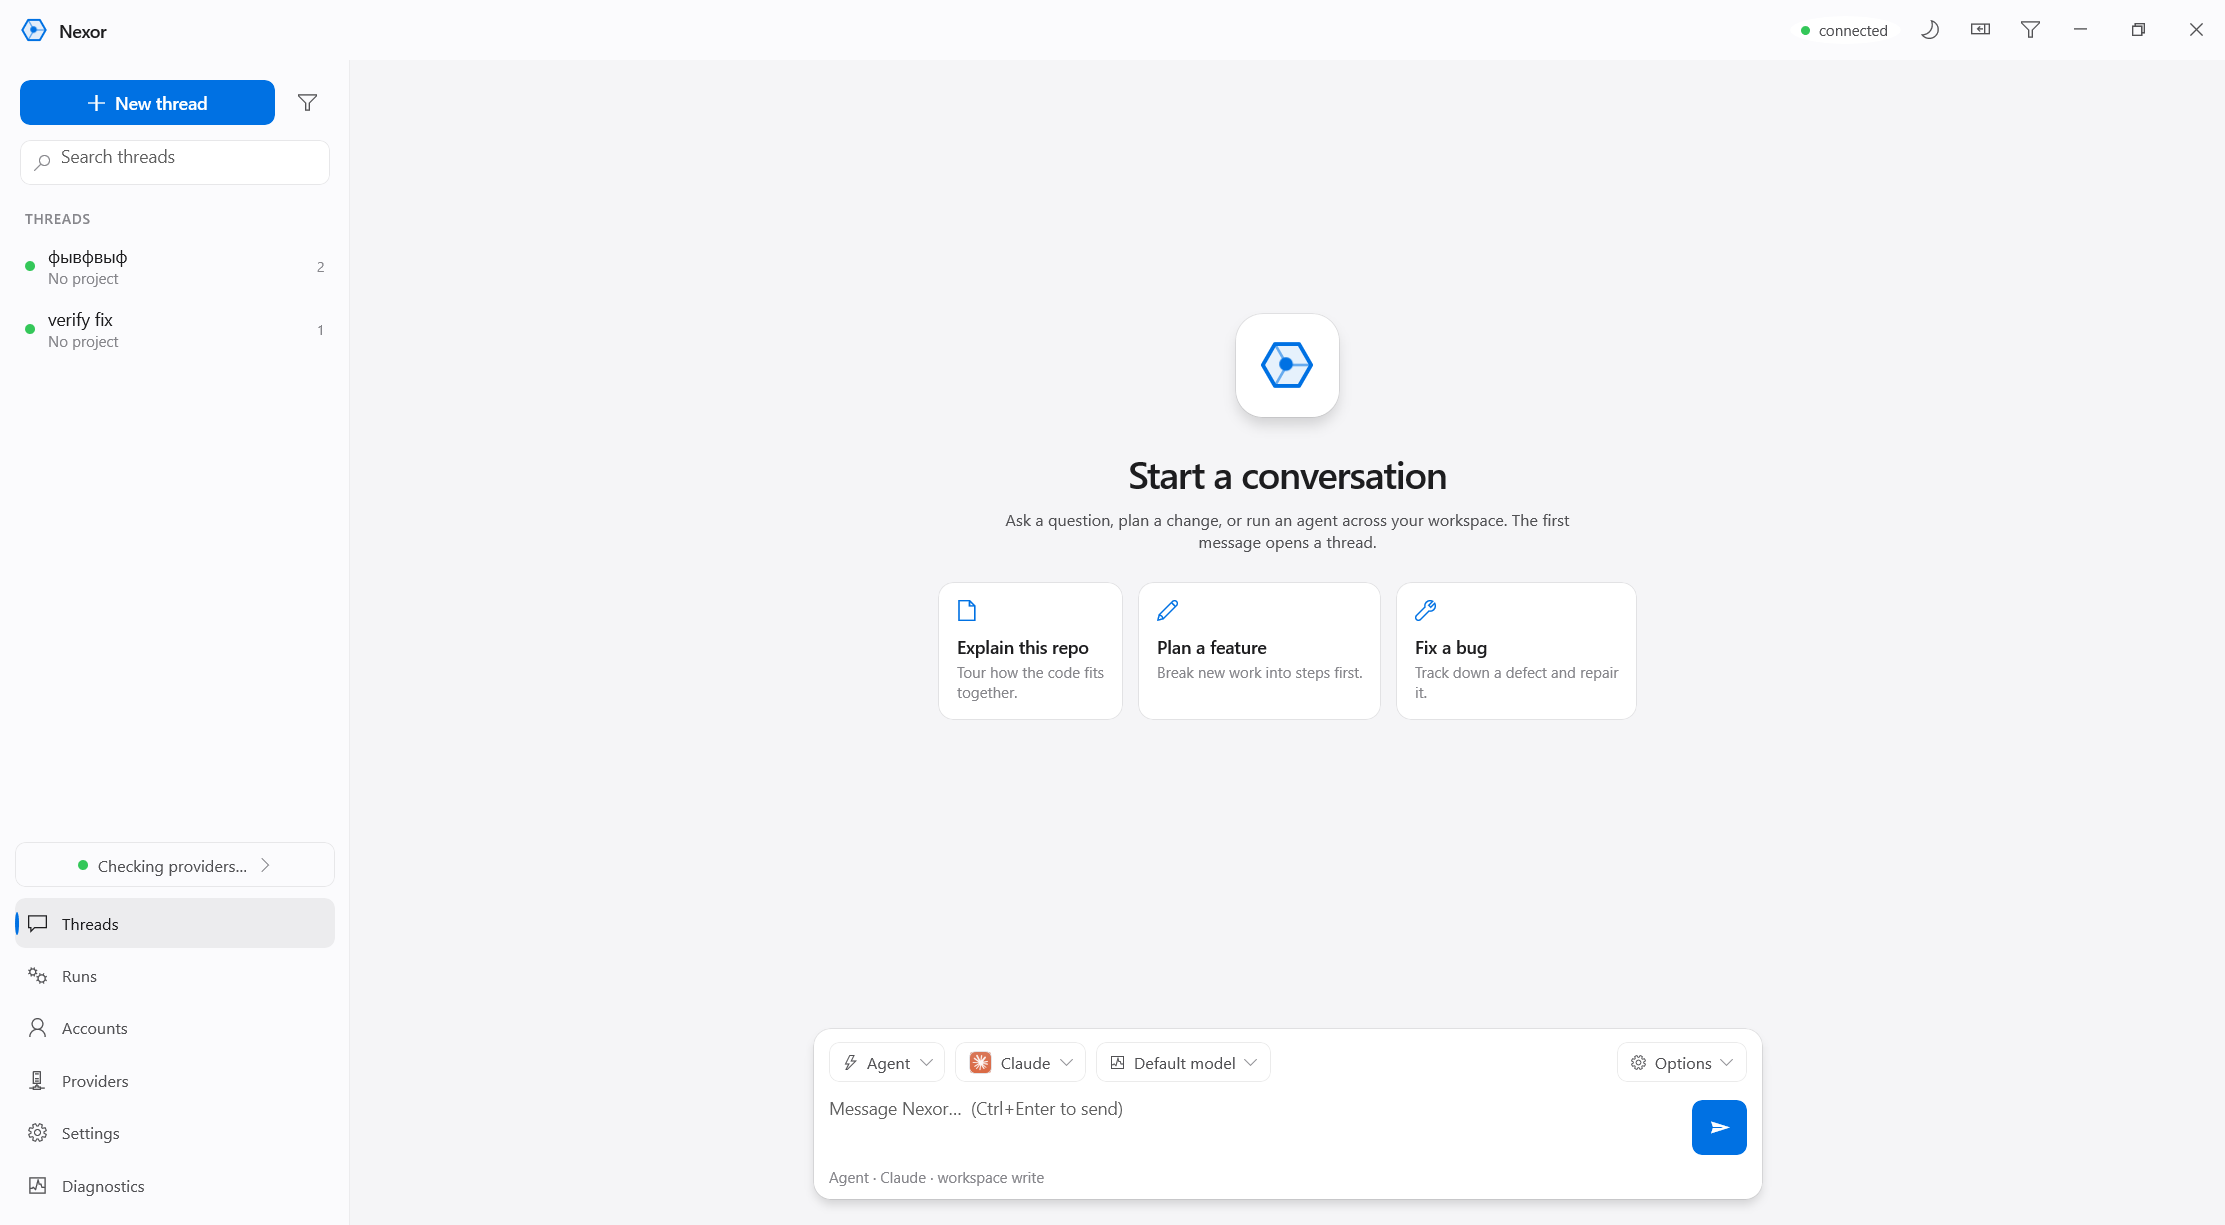Click the document icon on Explain this repo
Screen dimensions: 2225x1225
point(967,610)
